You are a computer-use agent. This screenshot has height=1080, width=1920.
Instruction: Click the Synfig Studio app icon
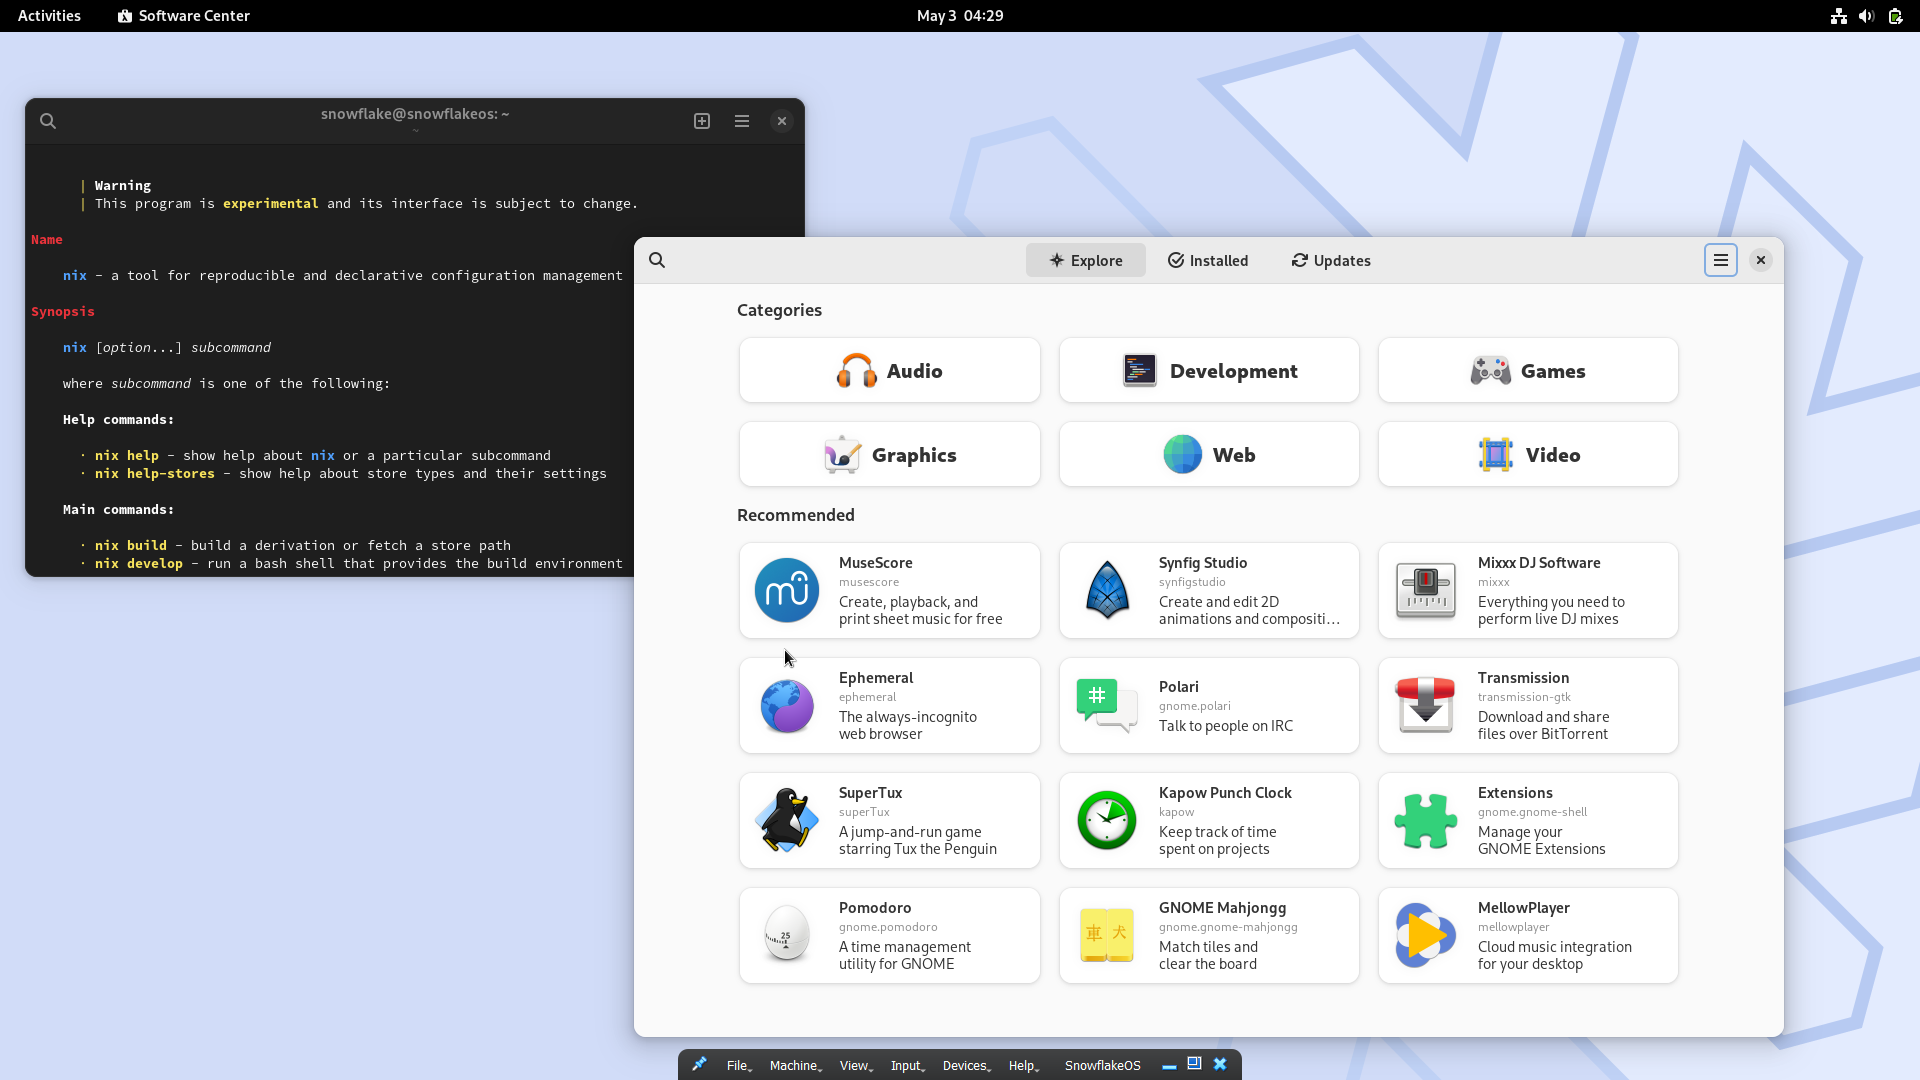click(1107, 590)
